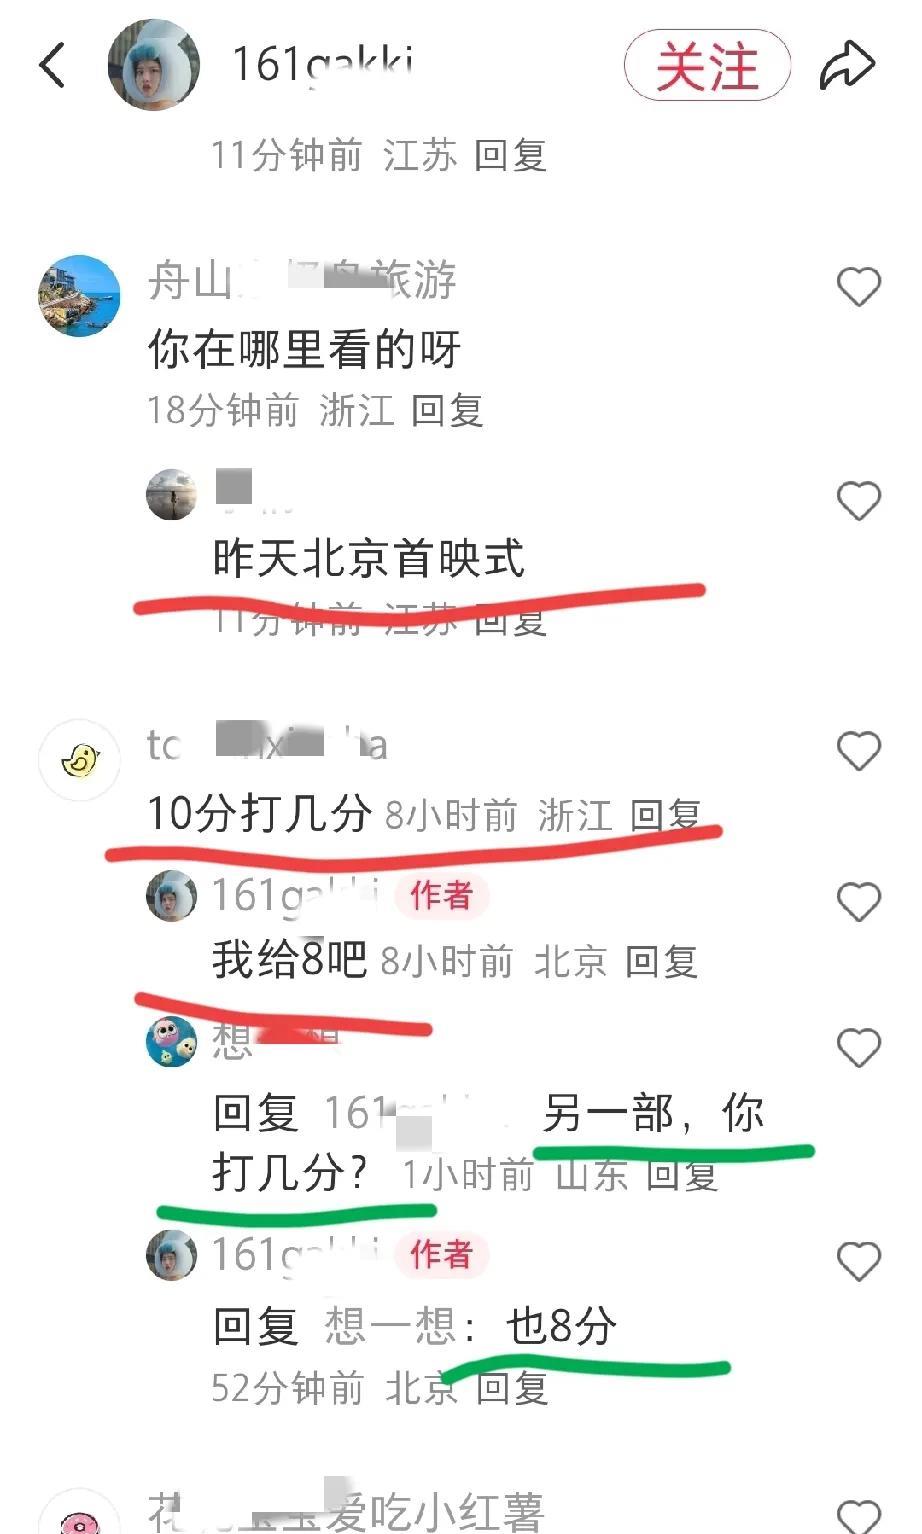Viewport: 922px width, 1534px height.
Task: Go back with the left arrow icon
Action: click(52, 66)
